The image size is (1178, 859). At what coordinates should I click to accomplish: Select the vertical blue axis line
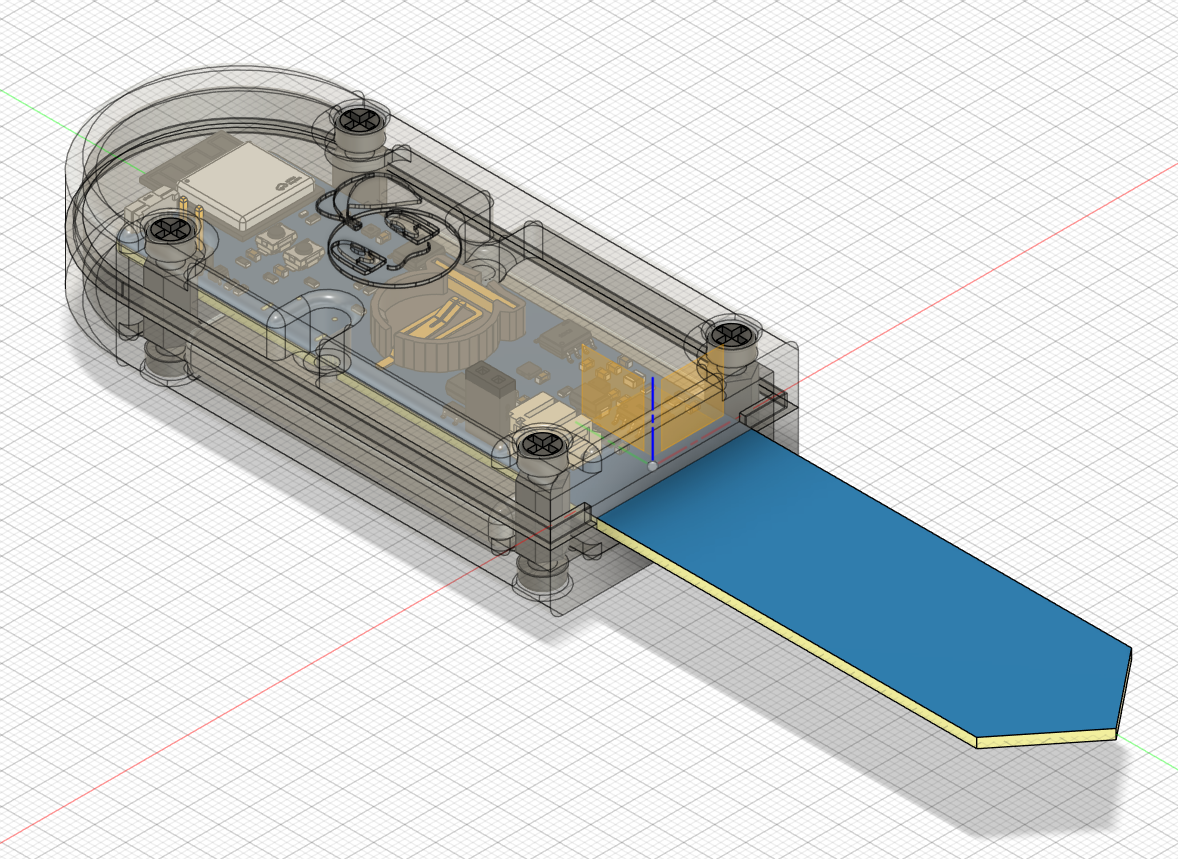click(x=653, y=419)
